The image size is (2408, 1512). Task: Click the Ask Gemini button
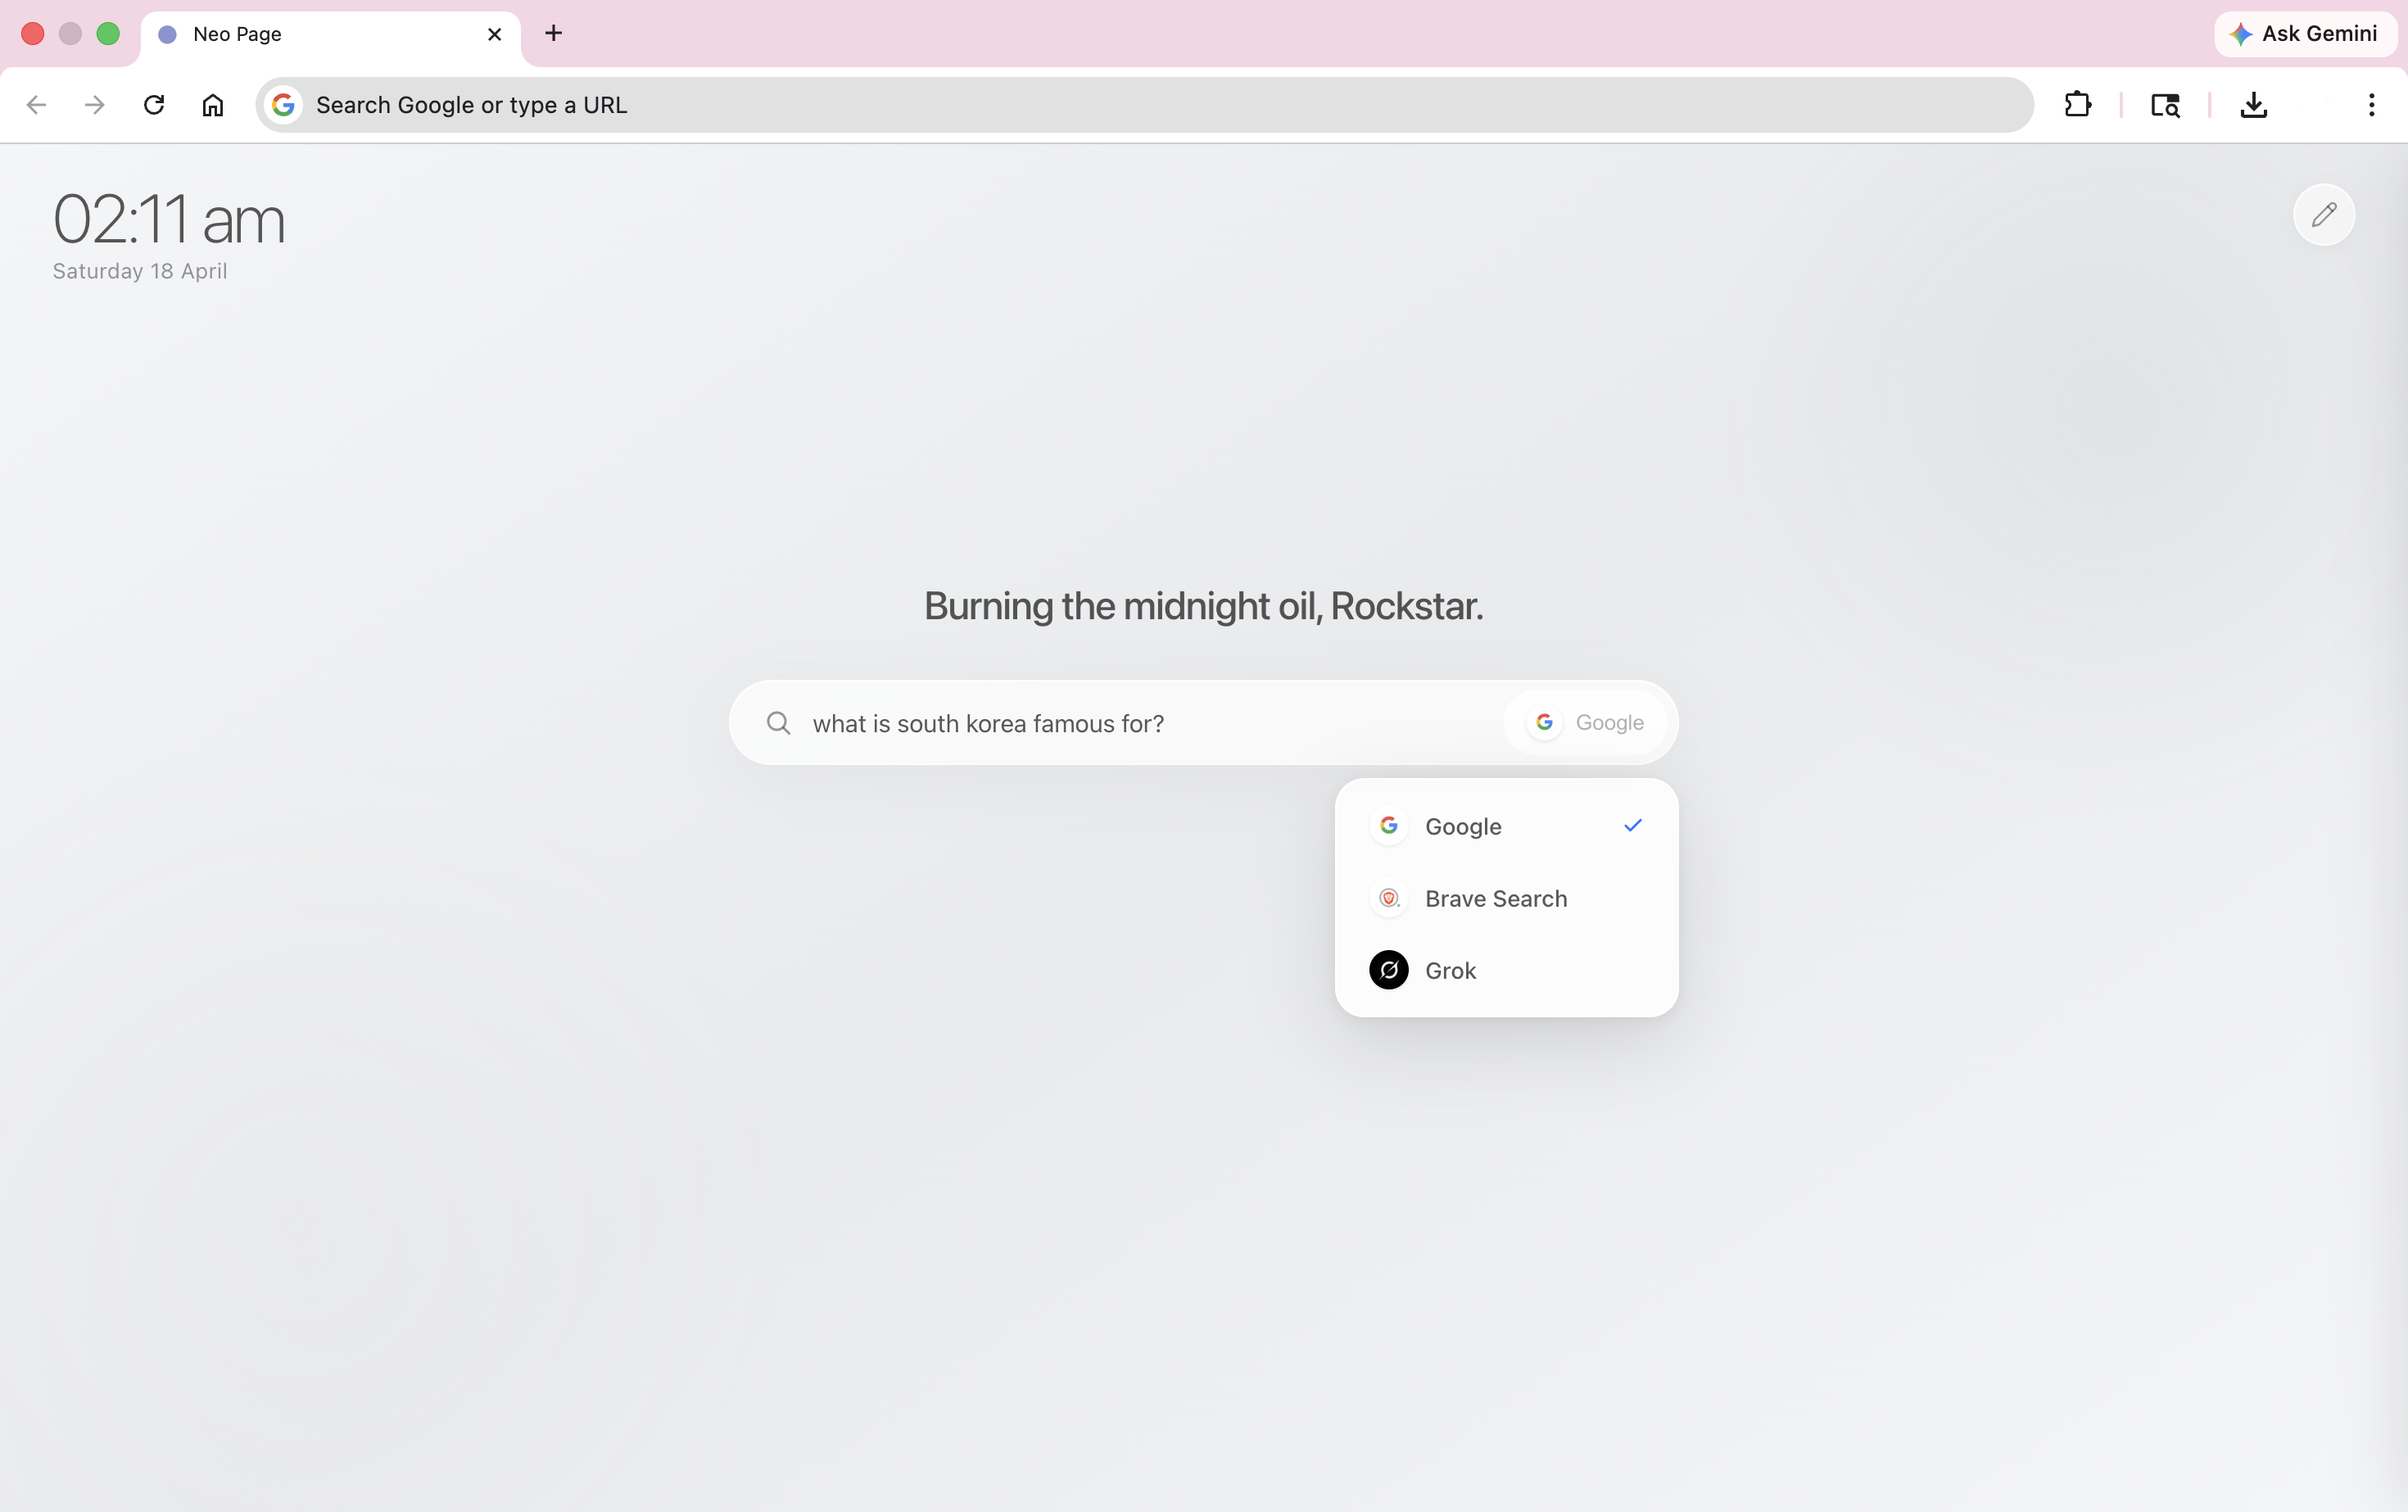[x=2302, y=33]
